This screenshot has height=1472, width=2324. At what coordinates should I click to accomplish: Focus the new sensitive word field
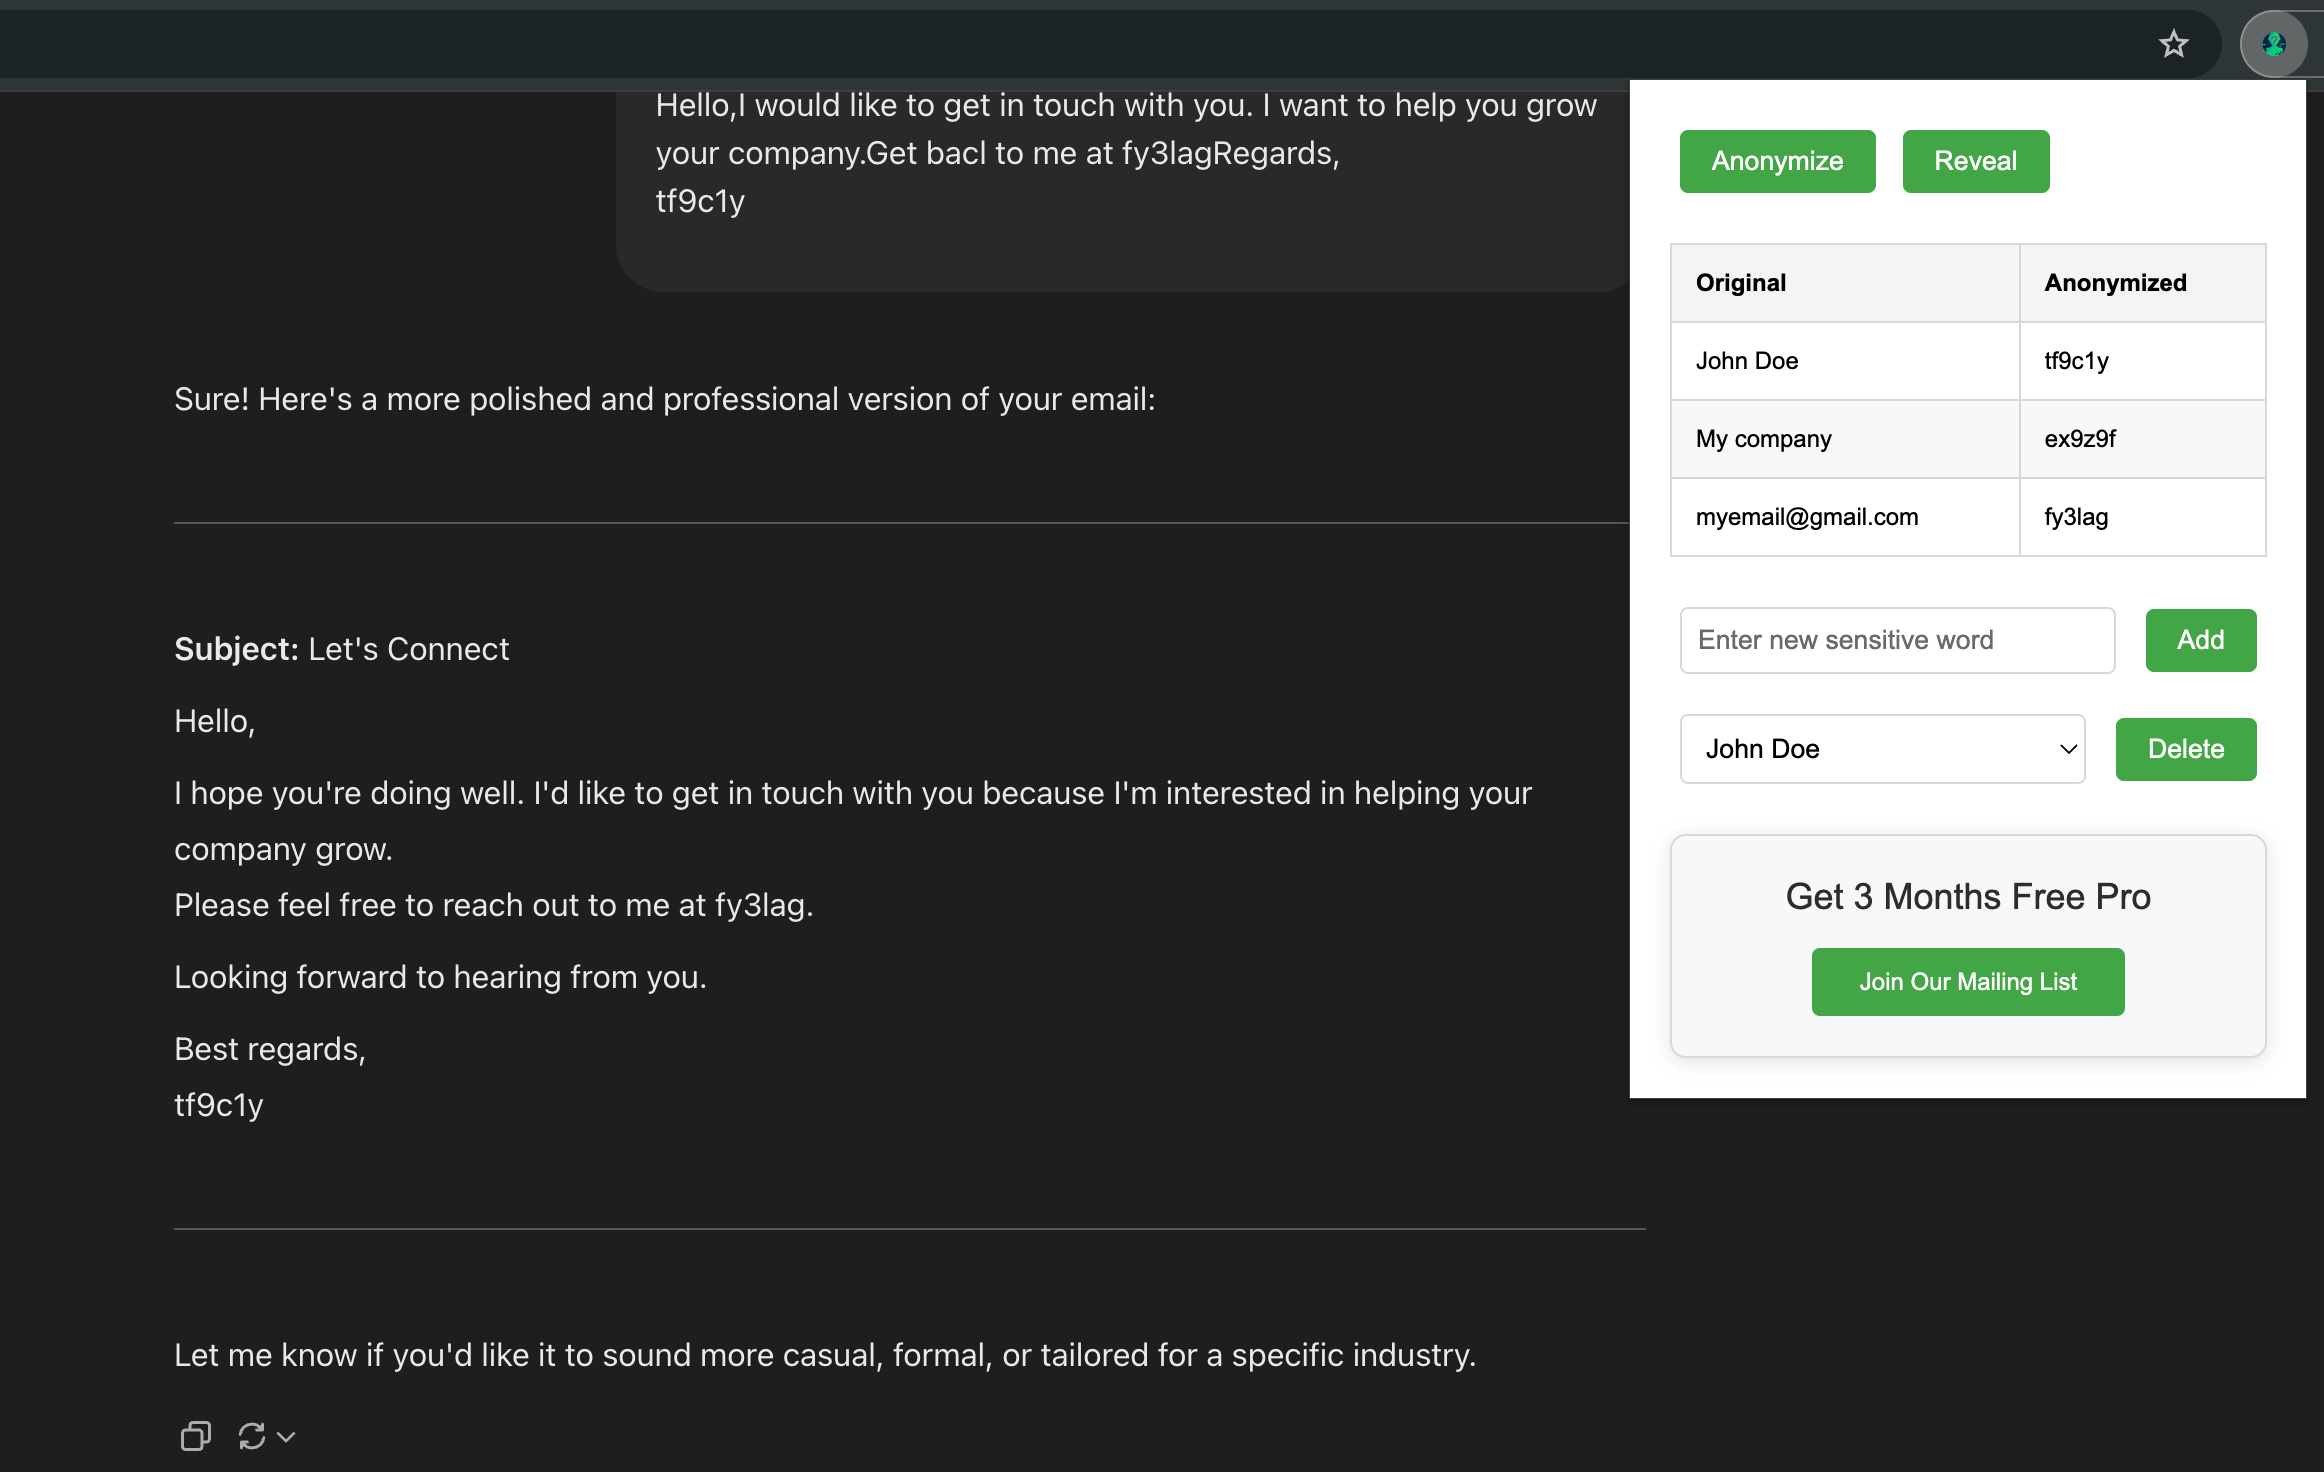(x=1897, y=640)
